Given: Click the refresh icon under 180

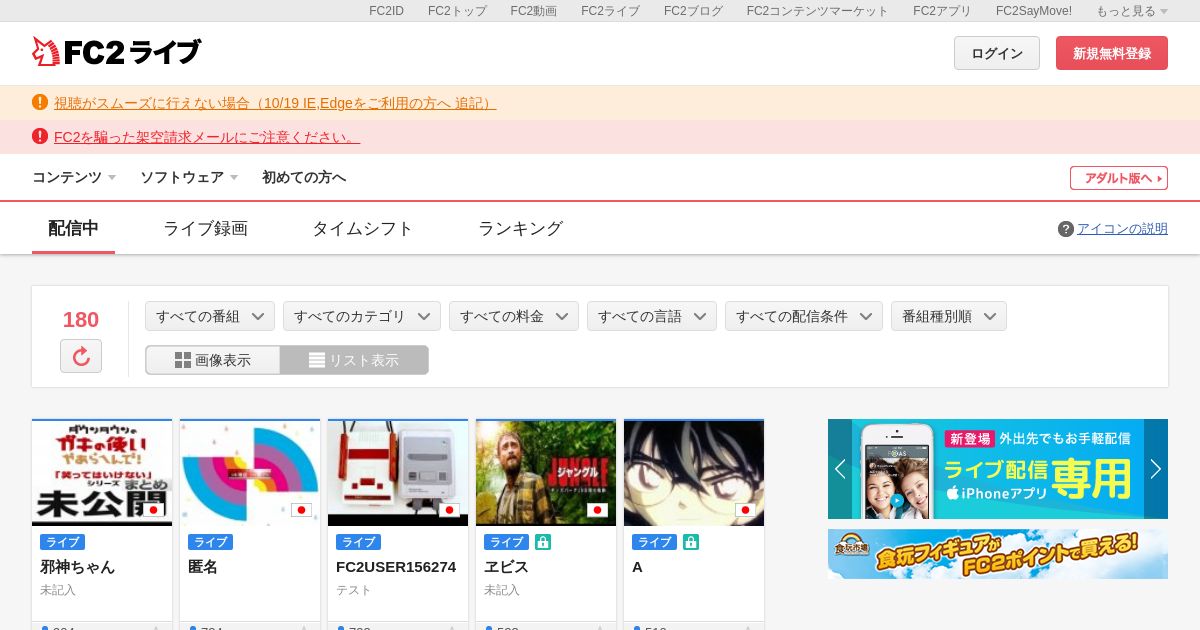Looking at the screenshot, I should 81,356.
